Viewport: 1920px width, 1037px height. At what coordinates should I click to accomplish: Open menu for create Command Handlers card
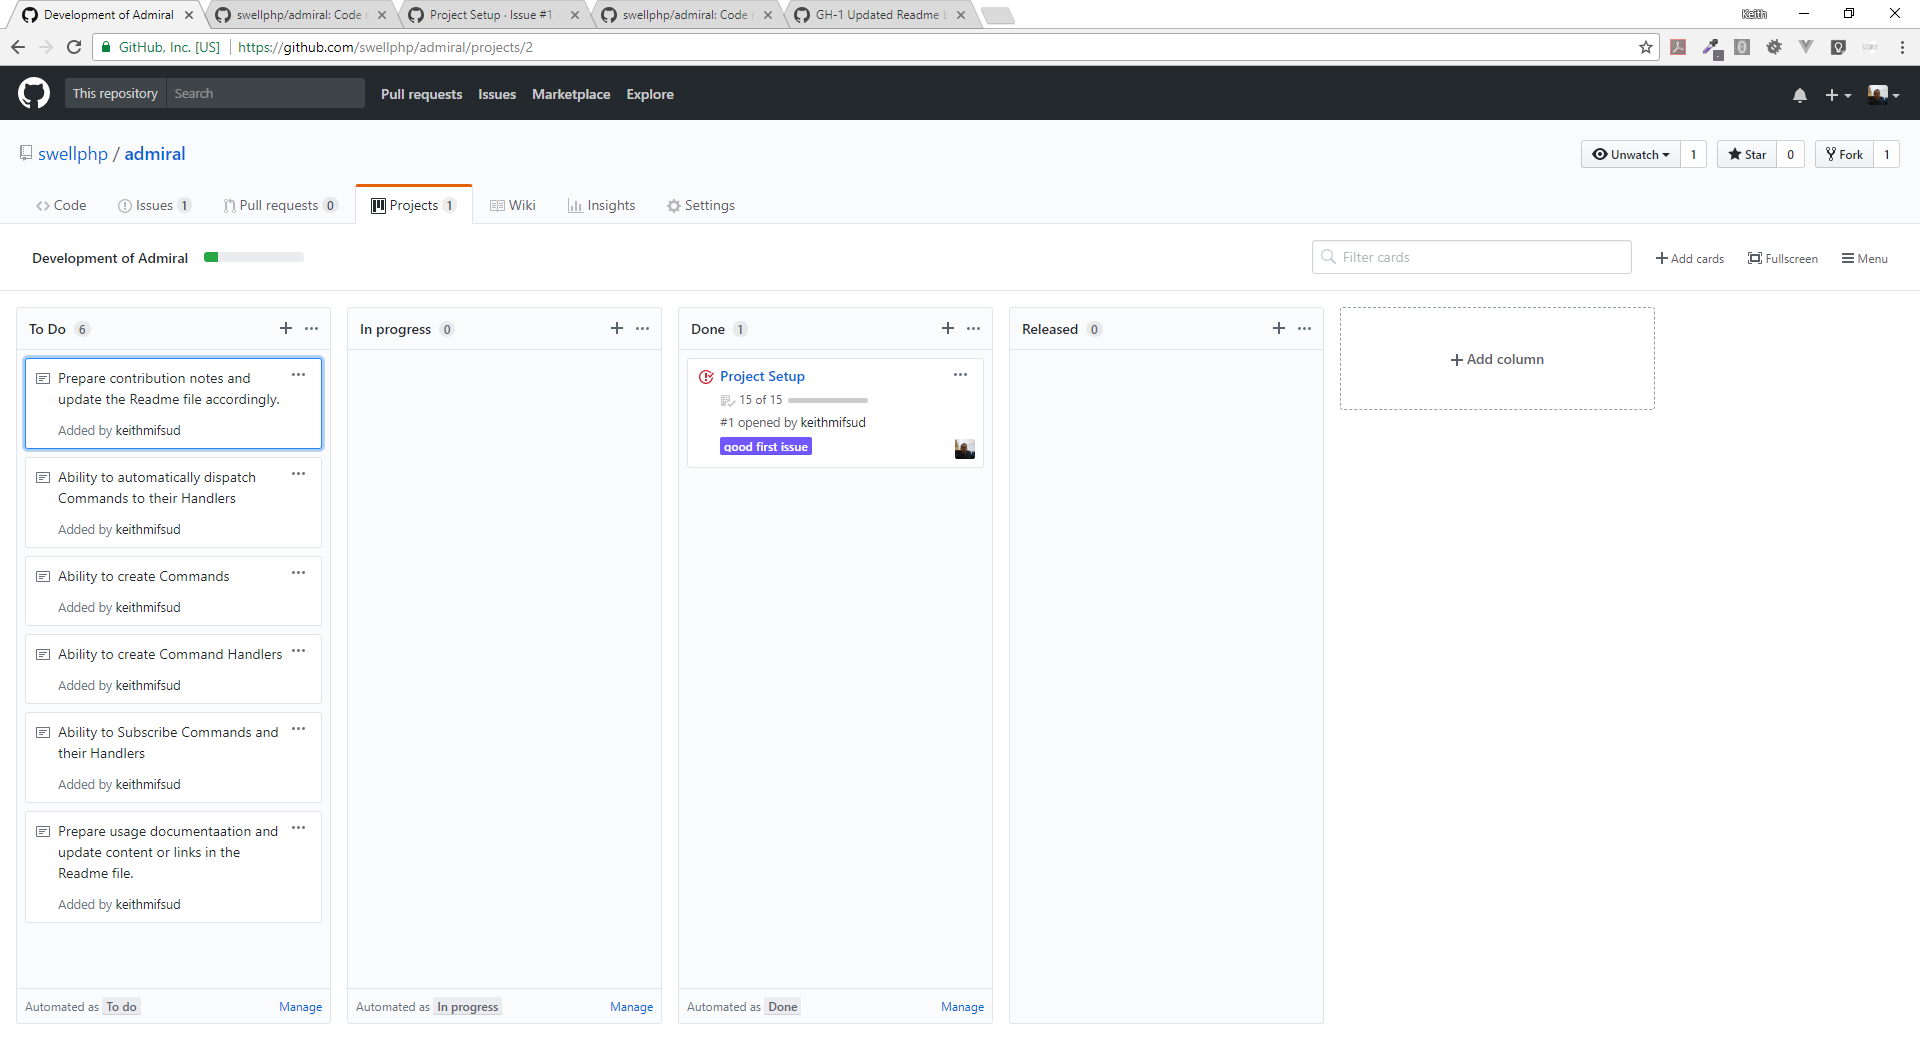[298, 651]
